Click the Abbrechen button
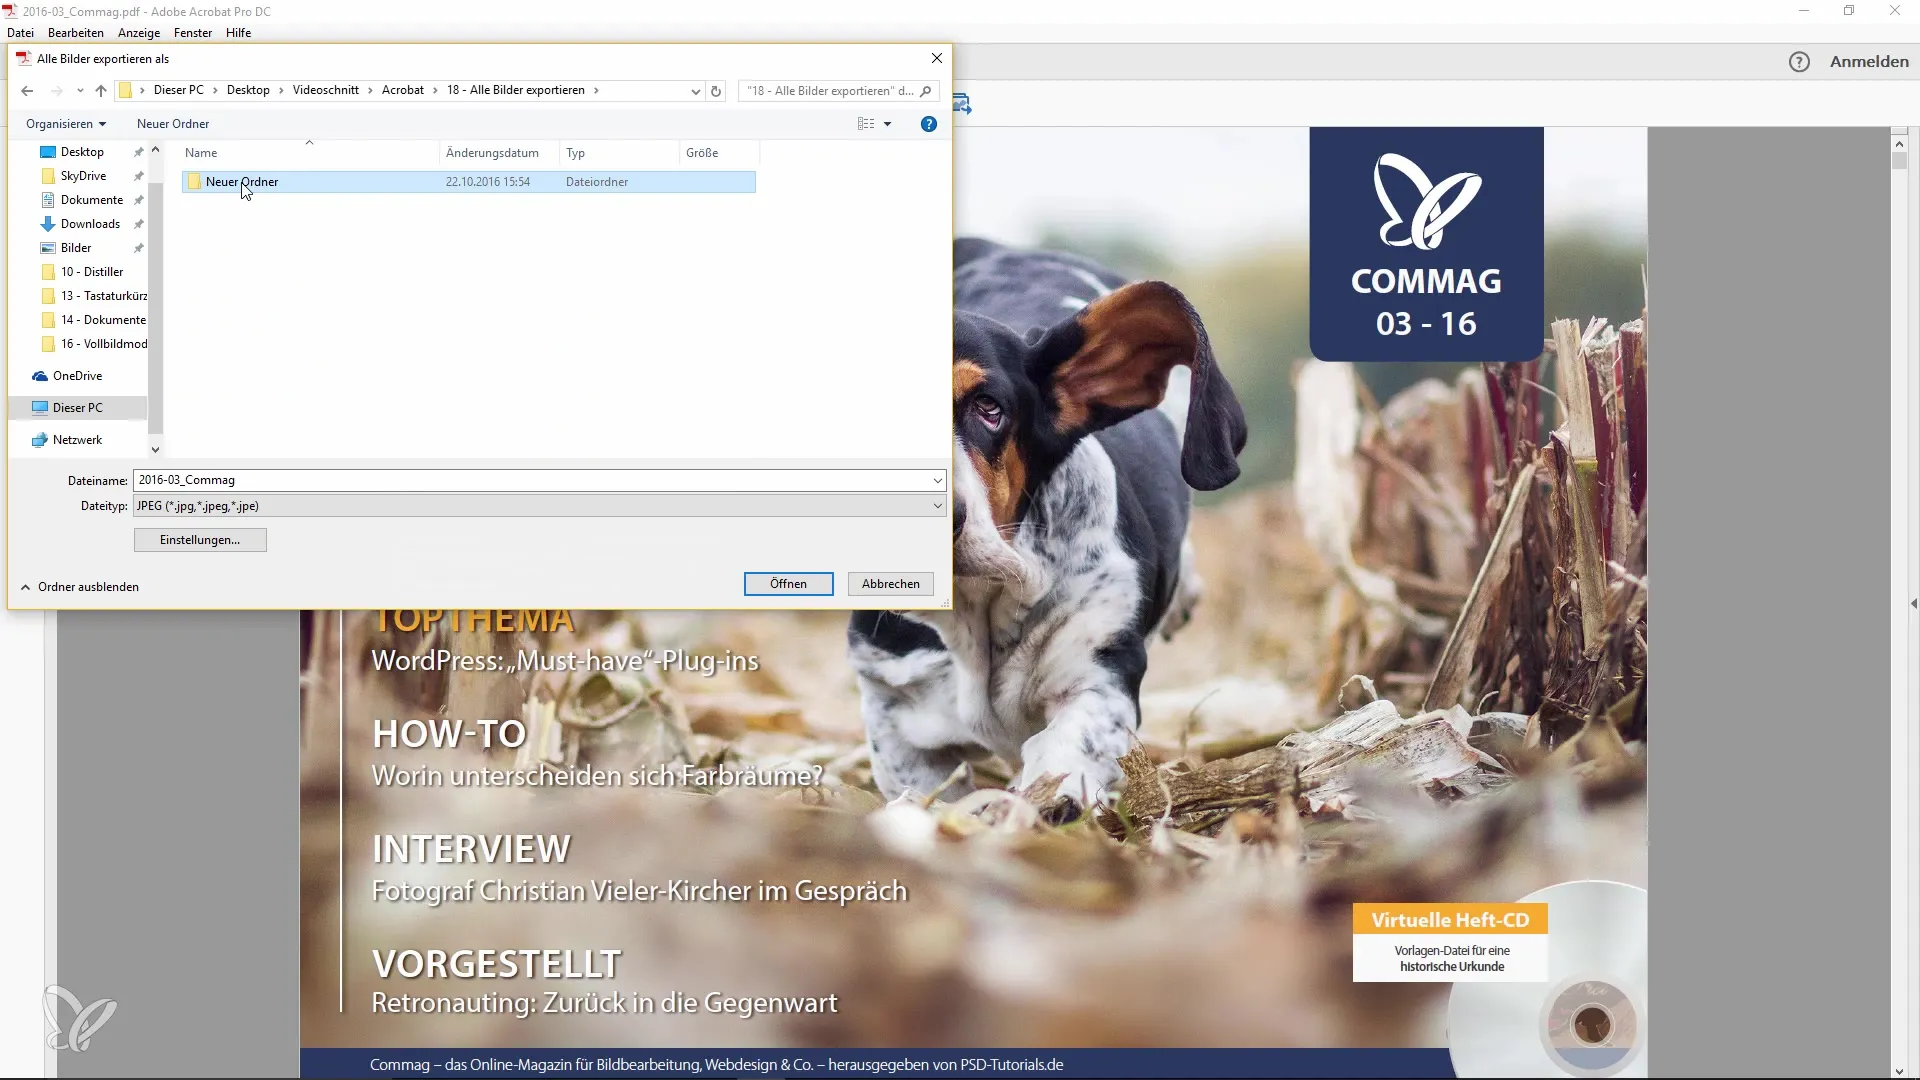 tap(890, 583)
